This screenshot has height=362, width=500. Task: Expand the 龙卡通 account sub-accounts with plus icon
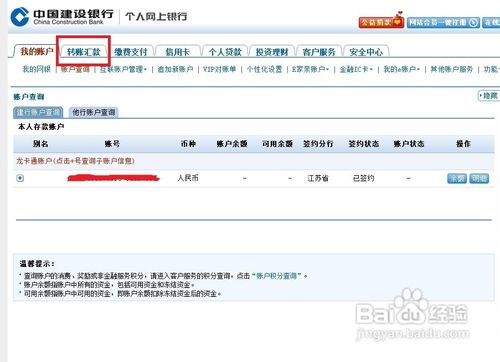20,178
